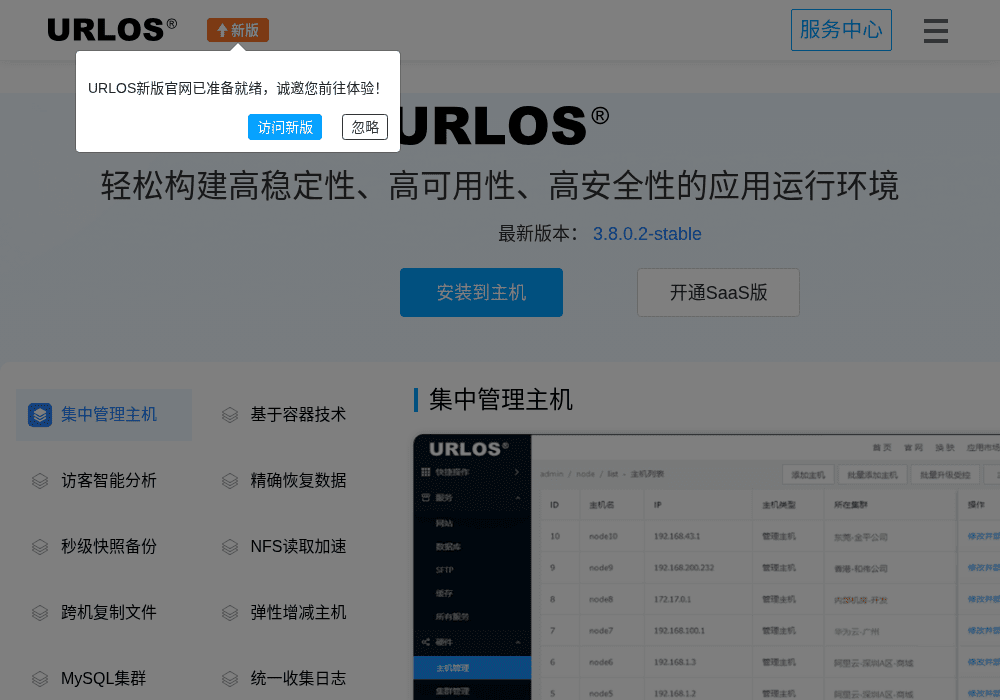Click the orange 新版 upgrade badge
Image resolution: width=1000 pixels, height=700 pixels.
pyautogui.click(x=238, y=30)
